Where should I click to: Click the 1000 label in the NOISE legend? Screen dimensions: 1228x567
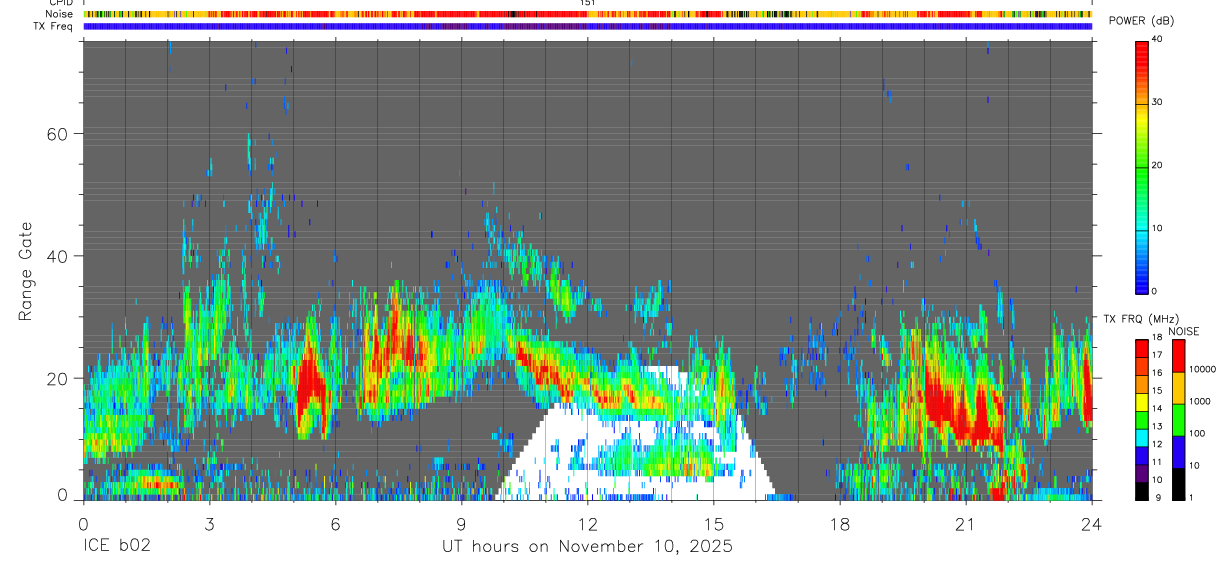[x=1199, y=401]
